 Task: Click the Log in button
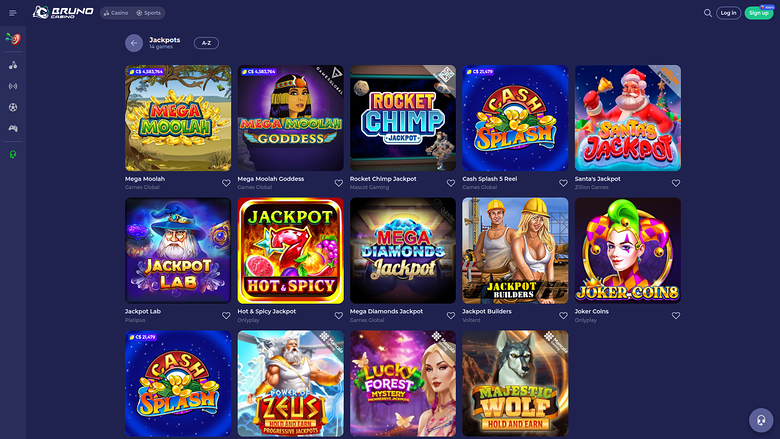pyautogui.click(x=728, y=13)
